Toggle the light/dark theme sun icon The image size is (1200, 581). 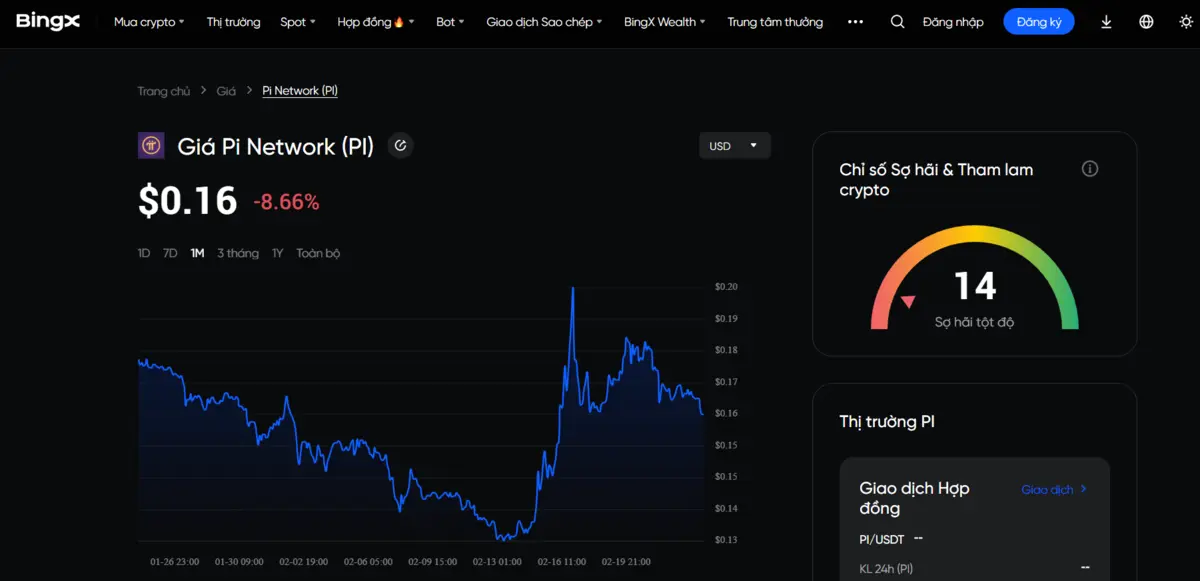tap(1186, 22)
